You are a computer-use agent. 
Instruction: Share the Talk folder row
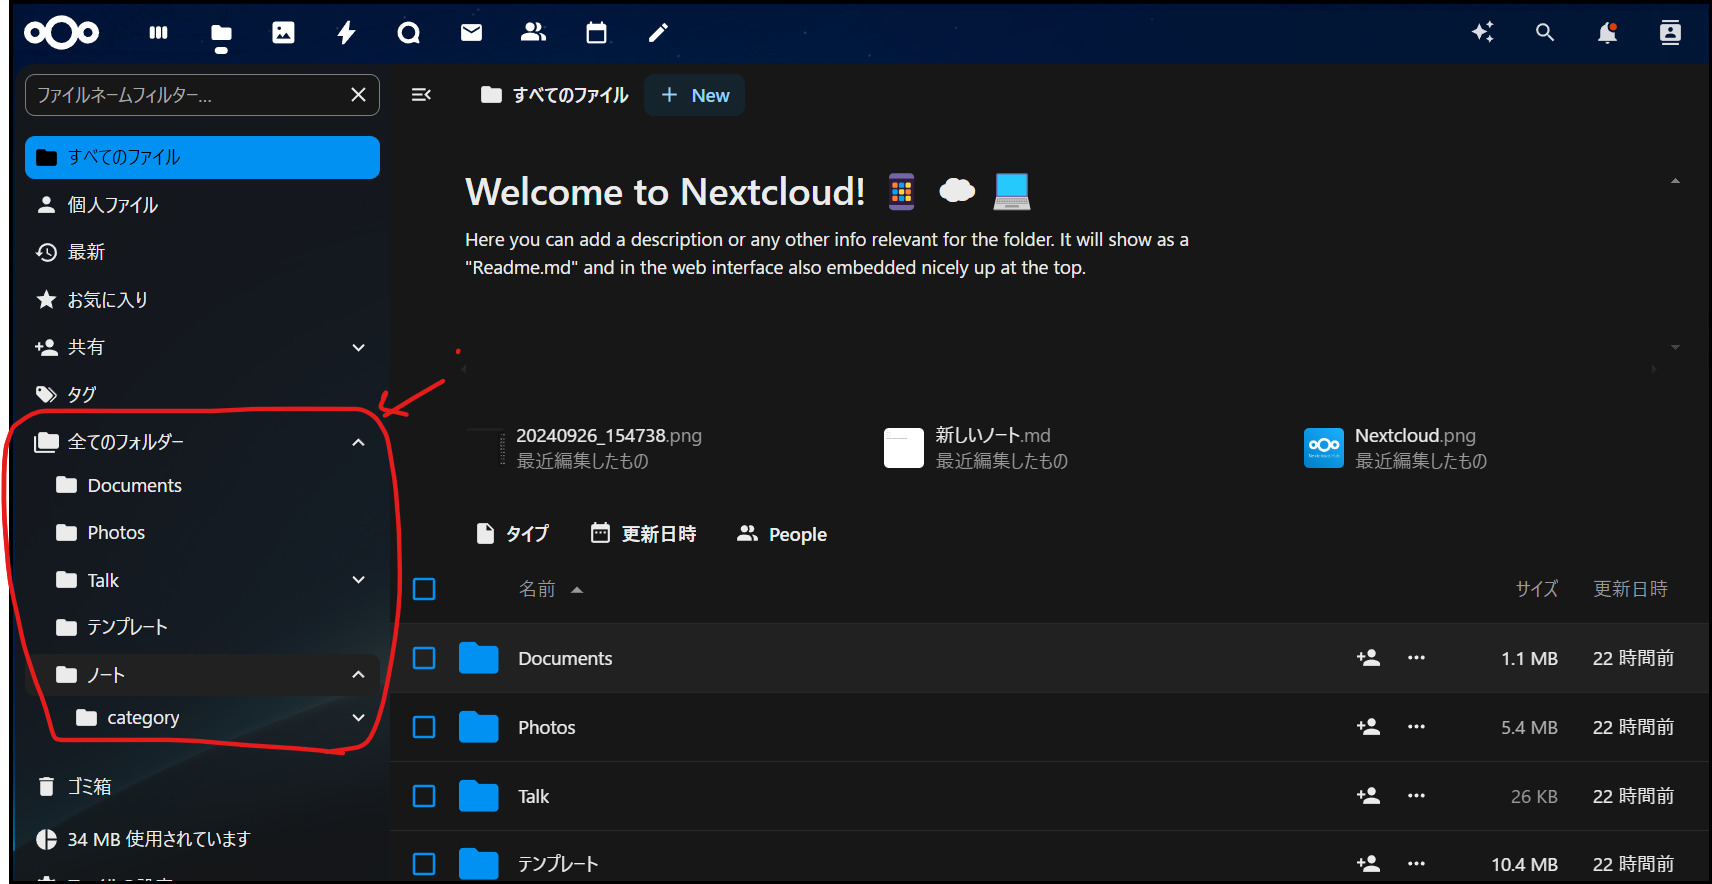[x=1368, y=796]
